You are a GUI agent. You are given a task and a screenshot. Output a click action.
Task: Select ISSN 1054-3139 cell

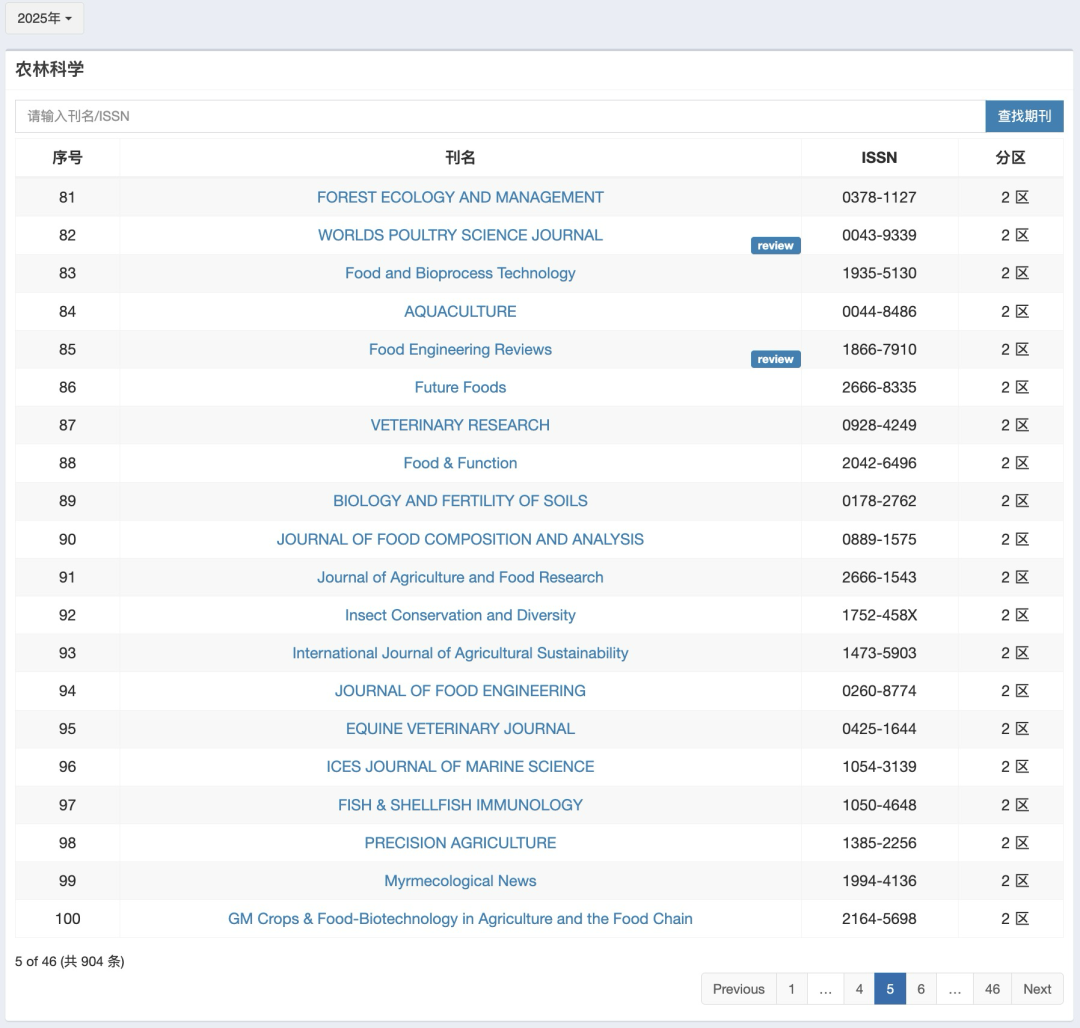[x=879, y=766]
